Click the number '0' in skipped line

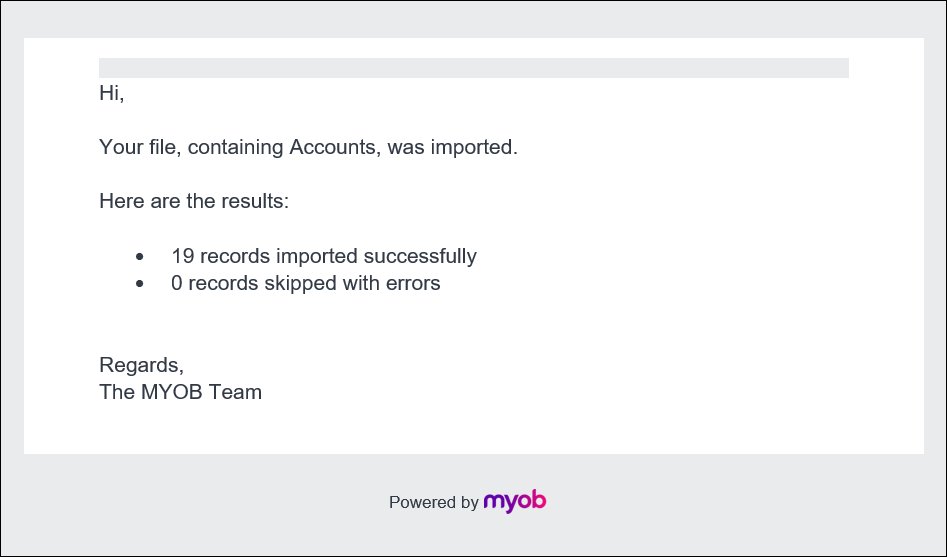pos(177,283)
